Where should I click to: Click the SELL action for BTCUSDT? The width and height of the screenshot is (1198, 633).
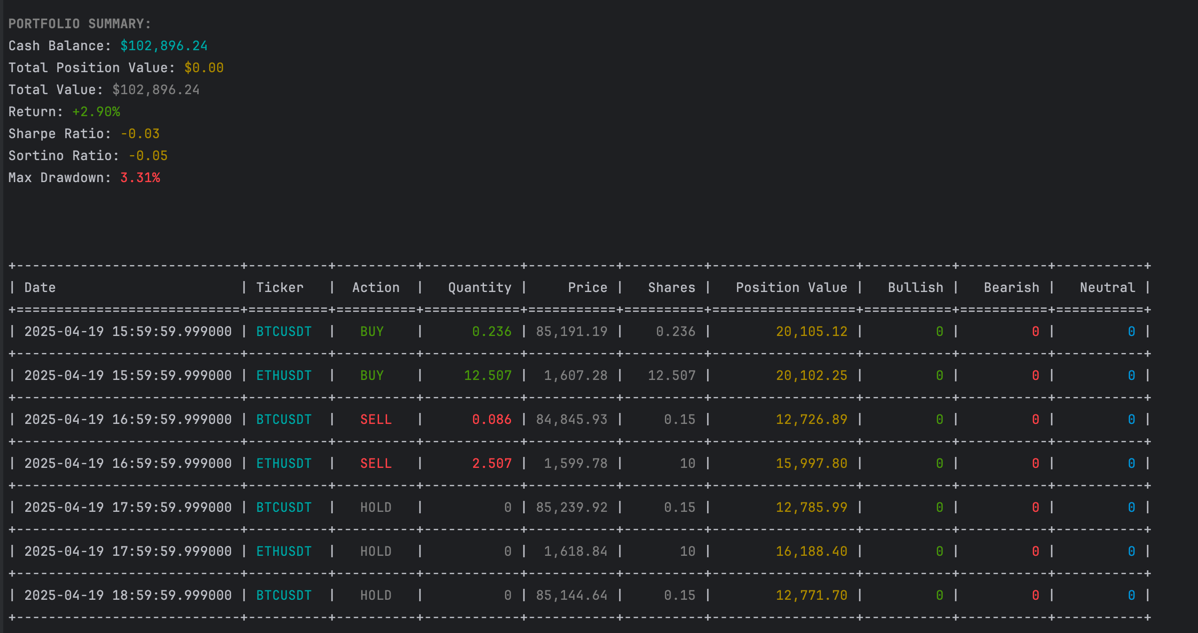375,419
